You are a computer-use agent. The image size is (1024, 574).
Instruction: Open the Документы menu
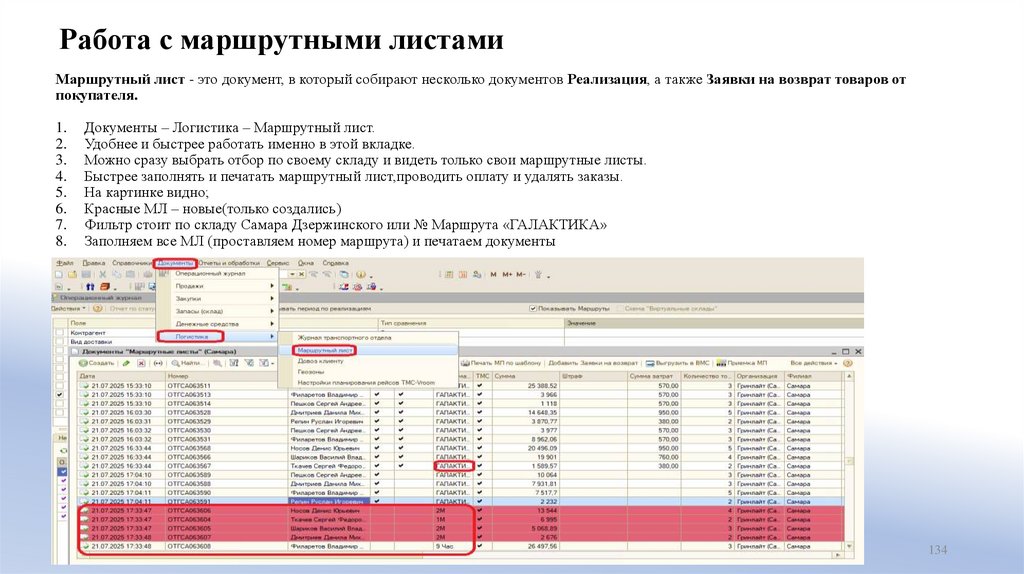click(175, 263)
